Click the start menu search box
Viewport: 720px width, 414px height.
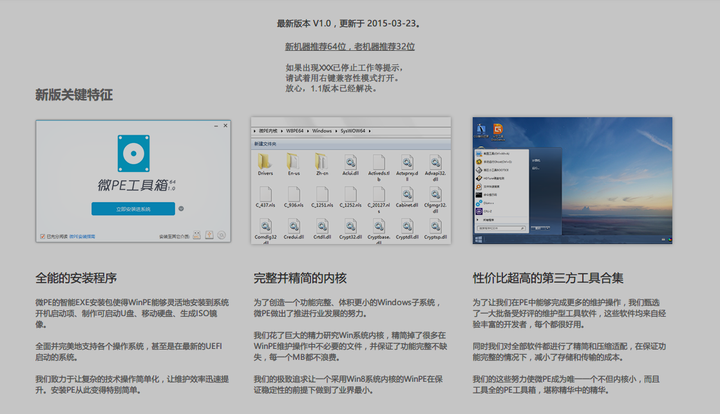(501, 228)
